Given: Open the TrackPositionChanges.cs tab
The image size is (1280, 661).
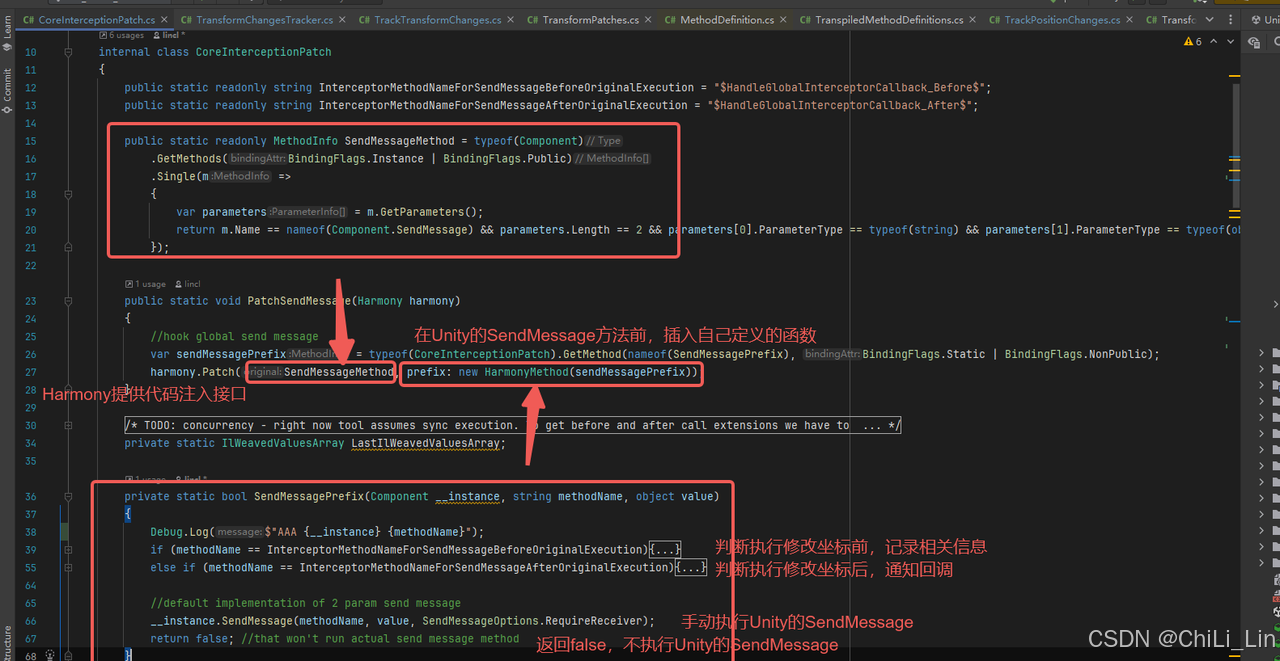Looking at the screenshot, I should pyautogui.click(x=1063, y=20).
